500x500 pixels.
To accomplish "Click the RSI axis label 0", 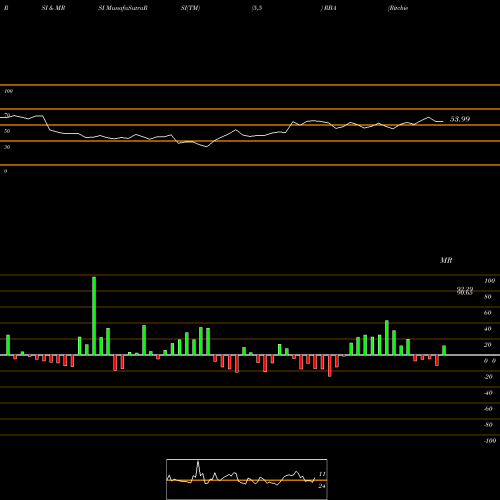I will click(5, 171).
